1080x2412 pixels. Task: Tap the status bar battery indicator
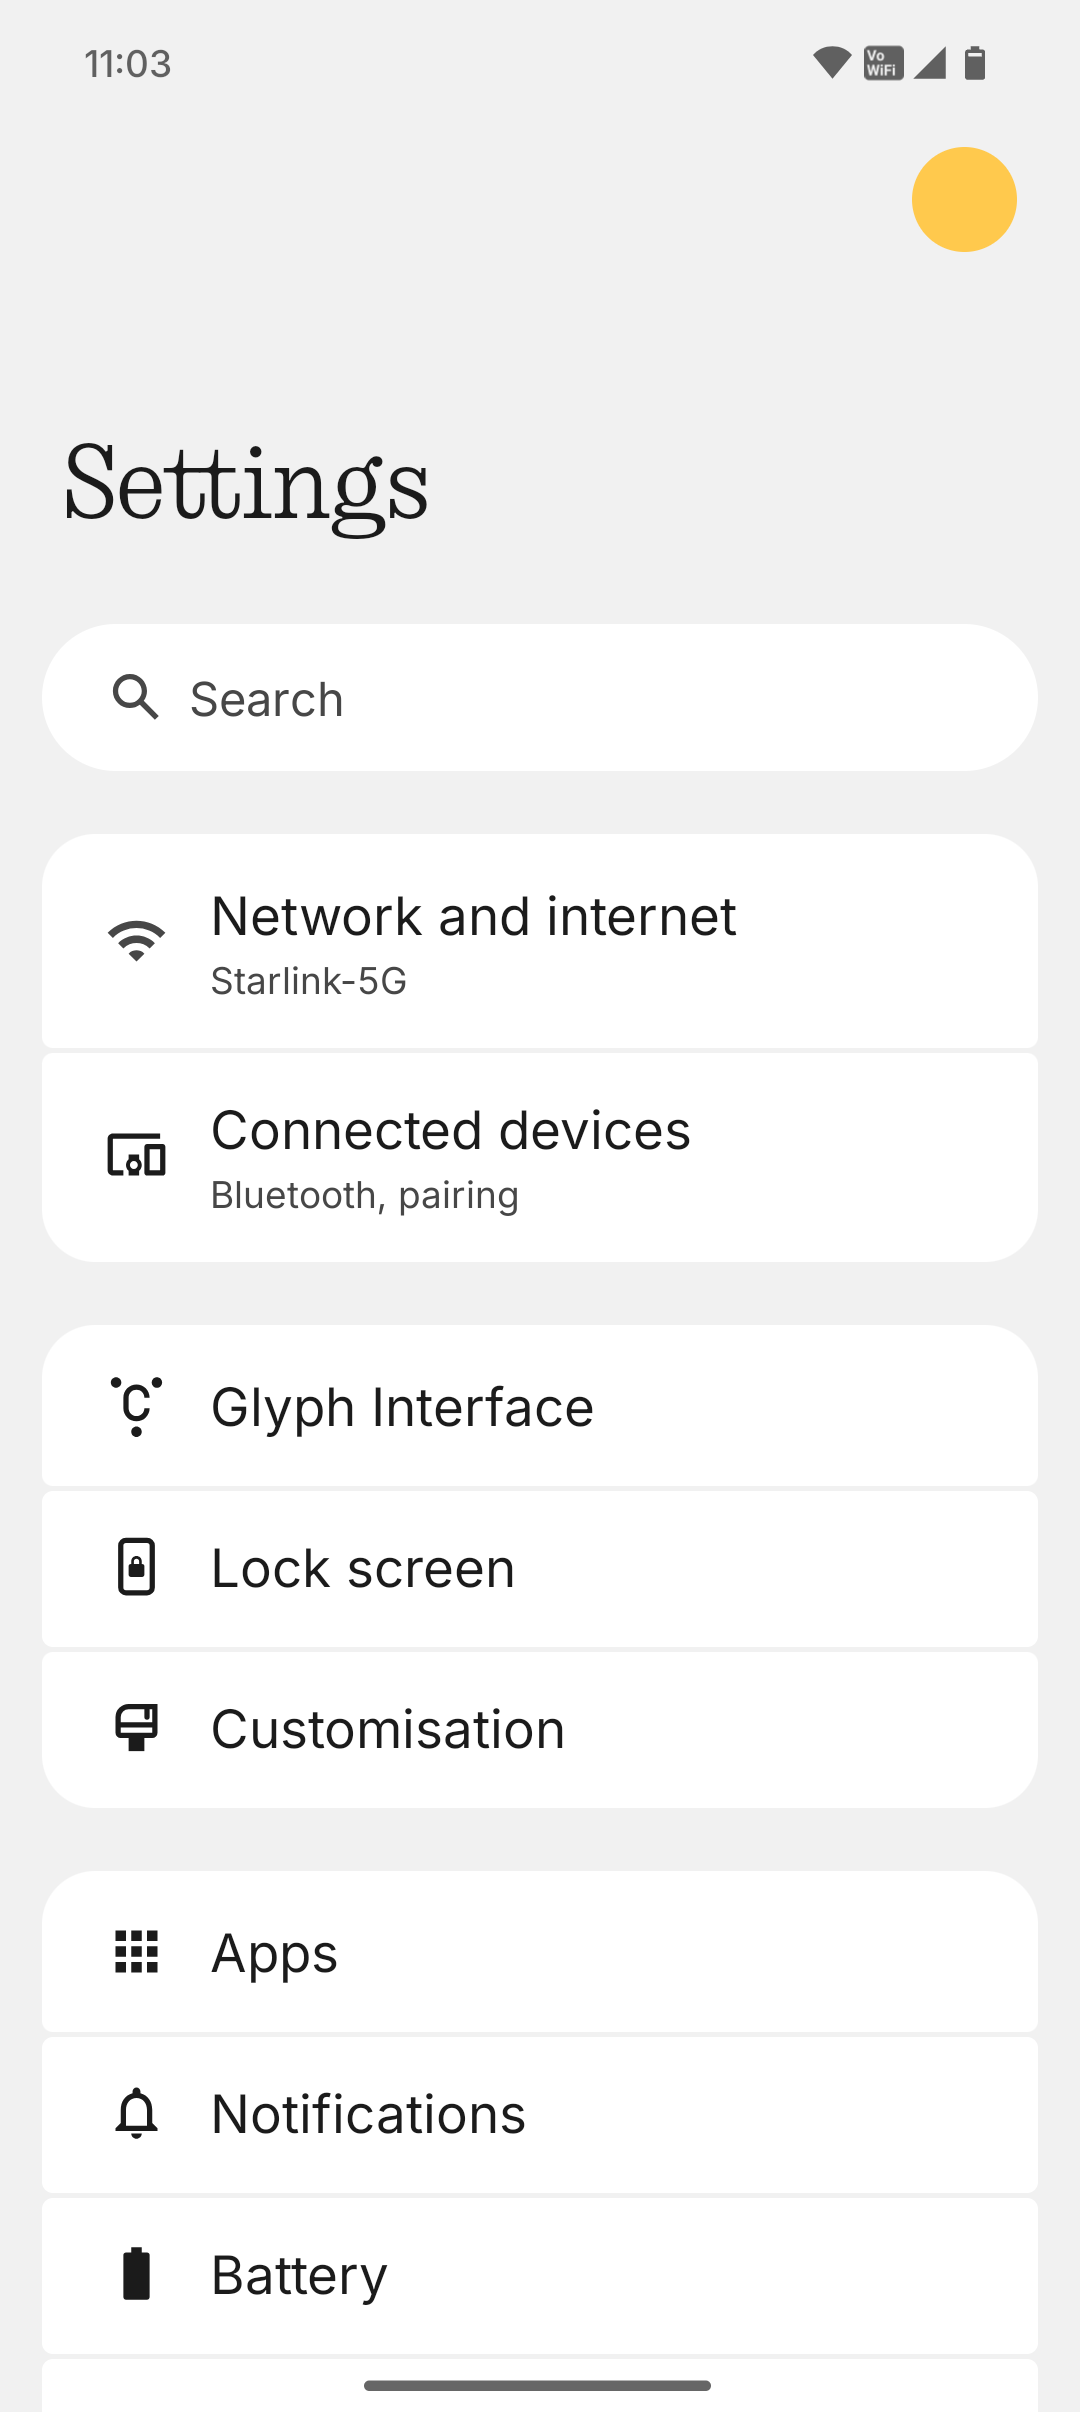coord(975,63)
